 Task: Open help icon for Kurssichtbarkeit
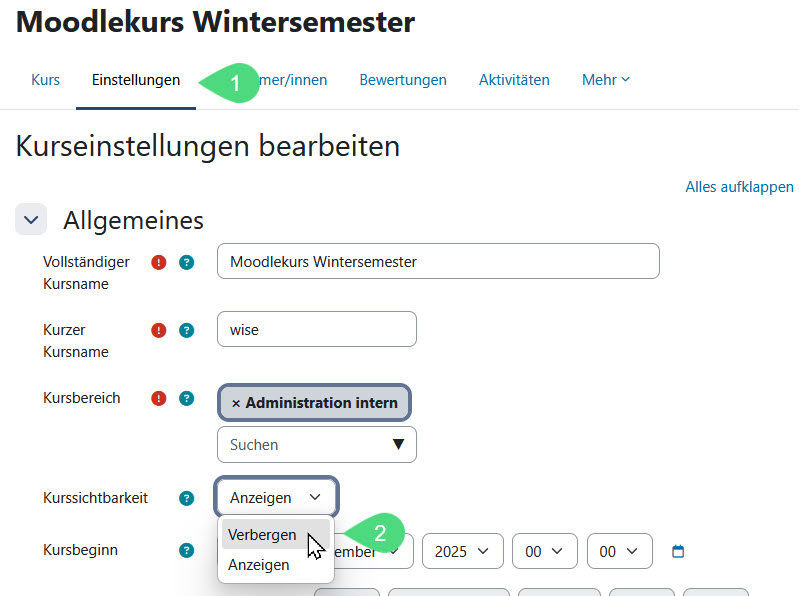[x=187, y=498]
